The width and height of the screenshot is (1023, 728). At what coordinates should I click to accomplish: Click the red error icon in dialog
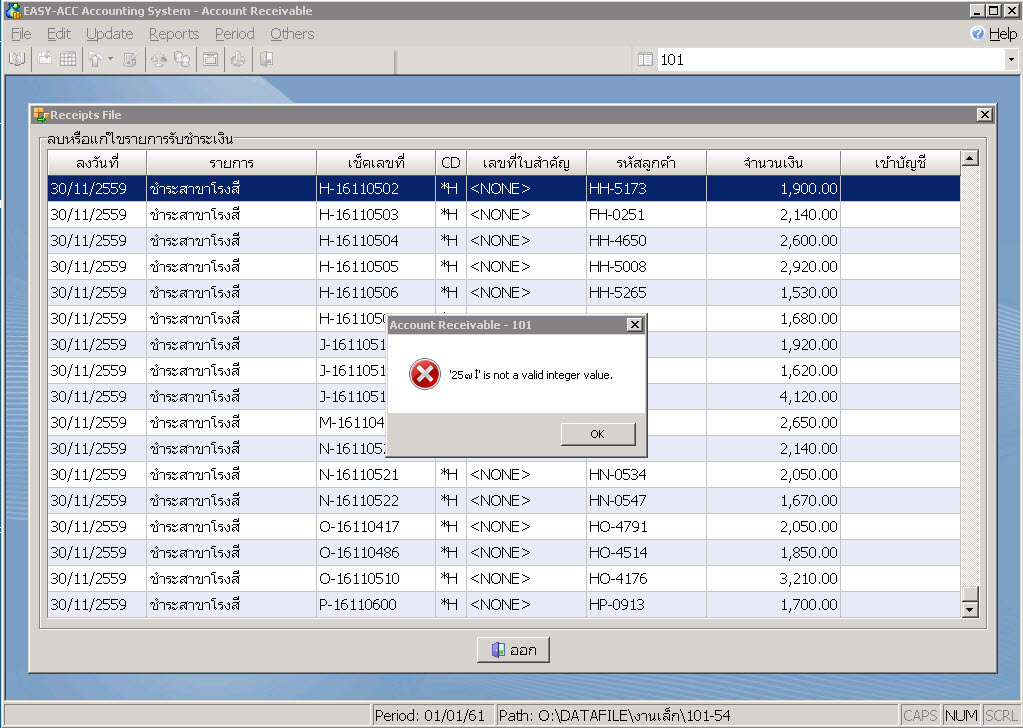[x=425, y=375]
